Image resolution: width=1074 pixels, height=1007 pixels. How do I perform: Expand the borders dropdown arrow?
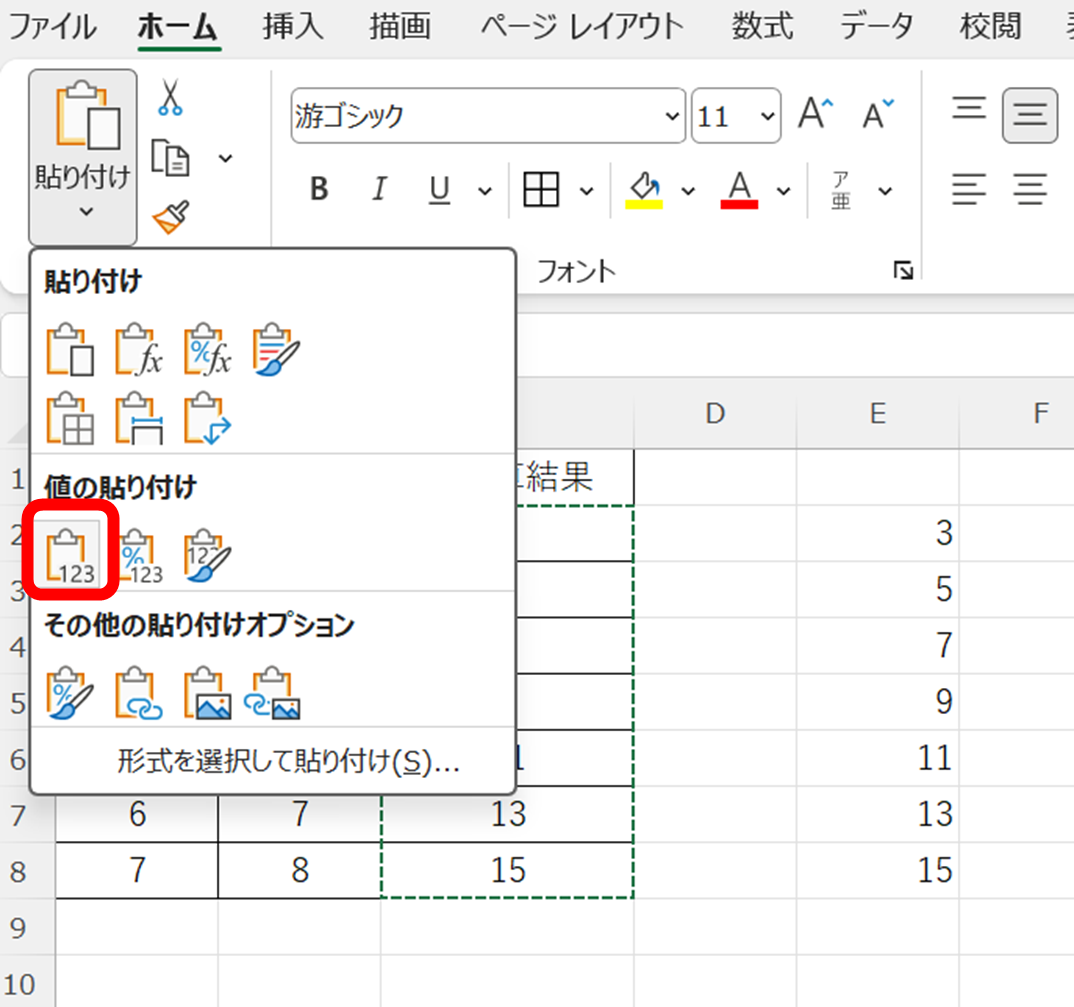coord(587,190)
